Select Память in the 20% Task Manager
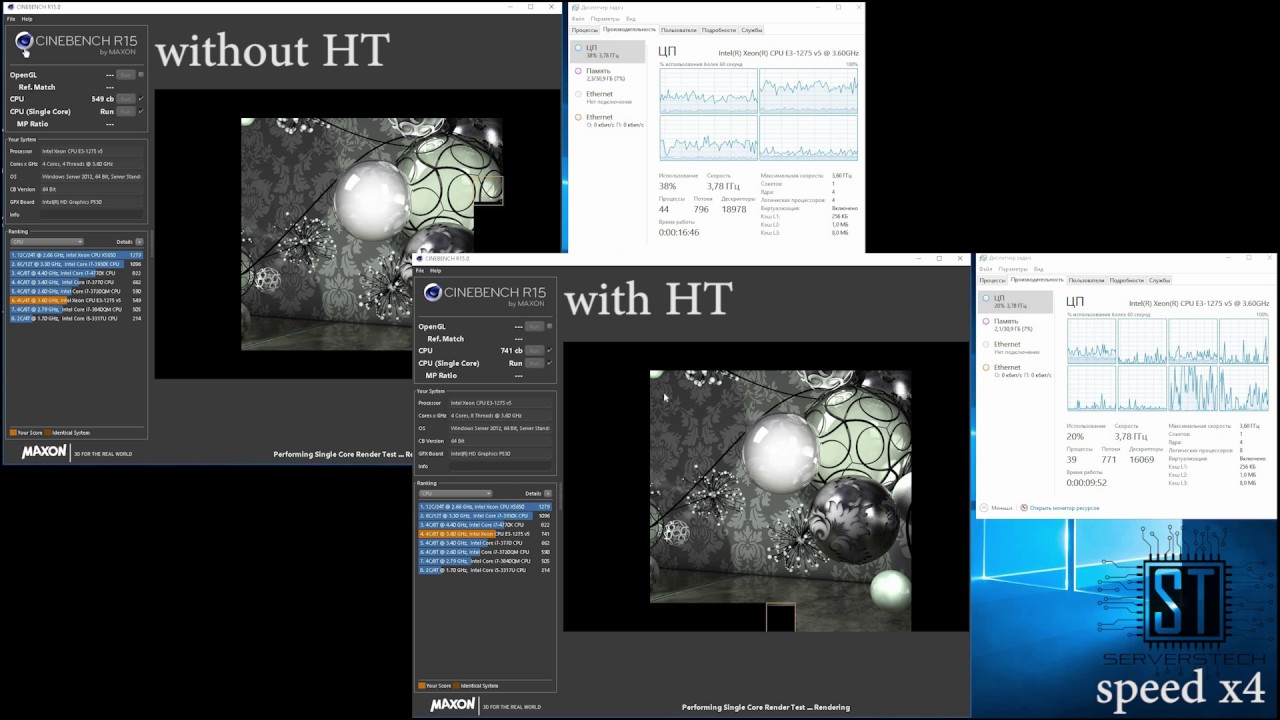The height and width of the screenshot is (720, 1280). coord(1015,324)
